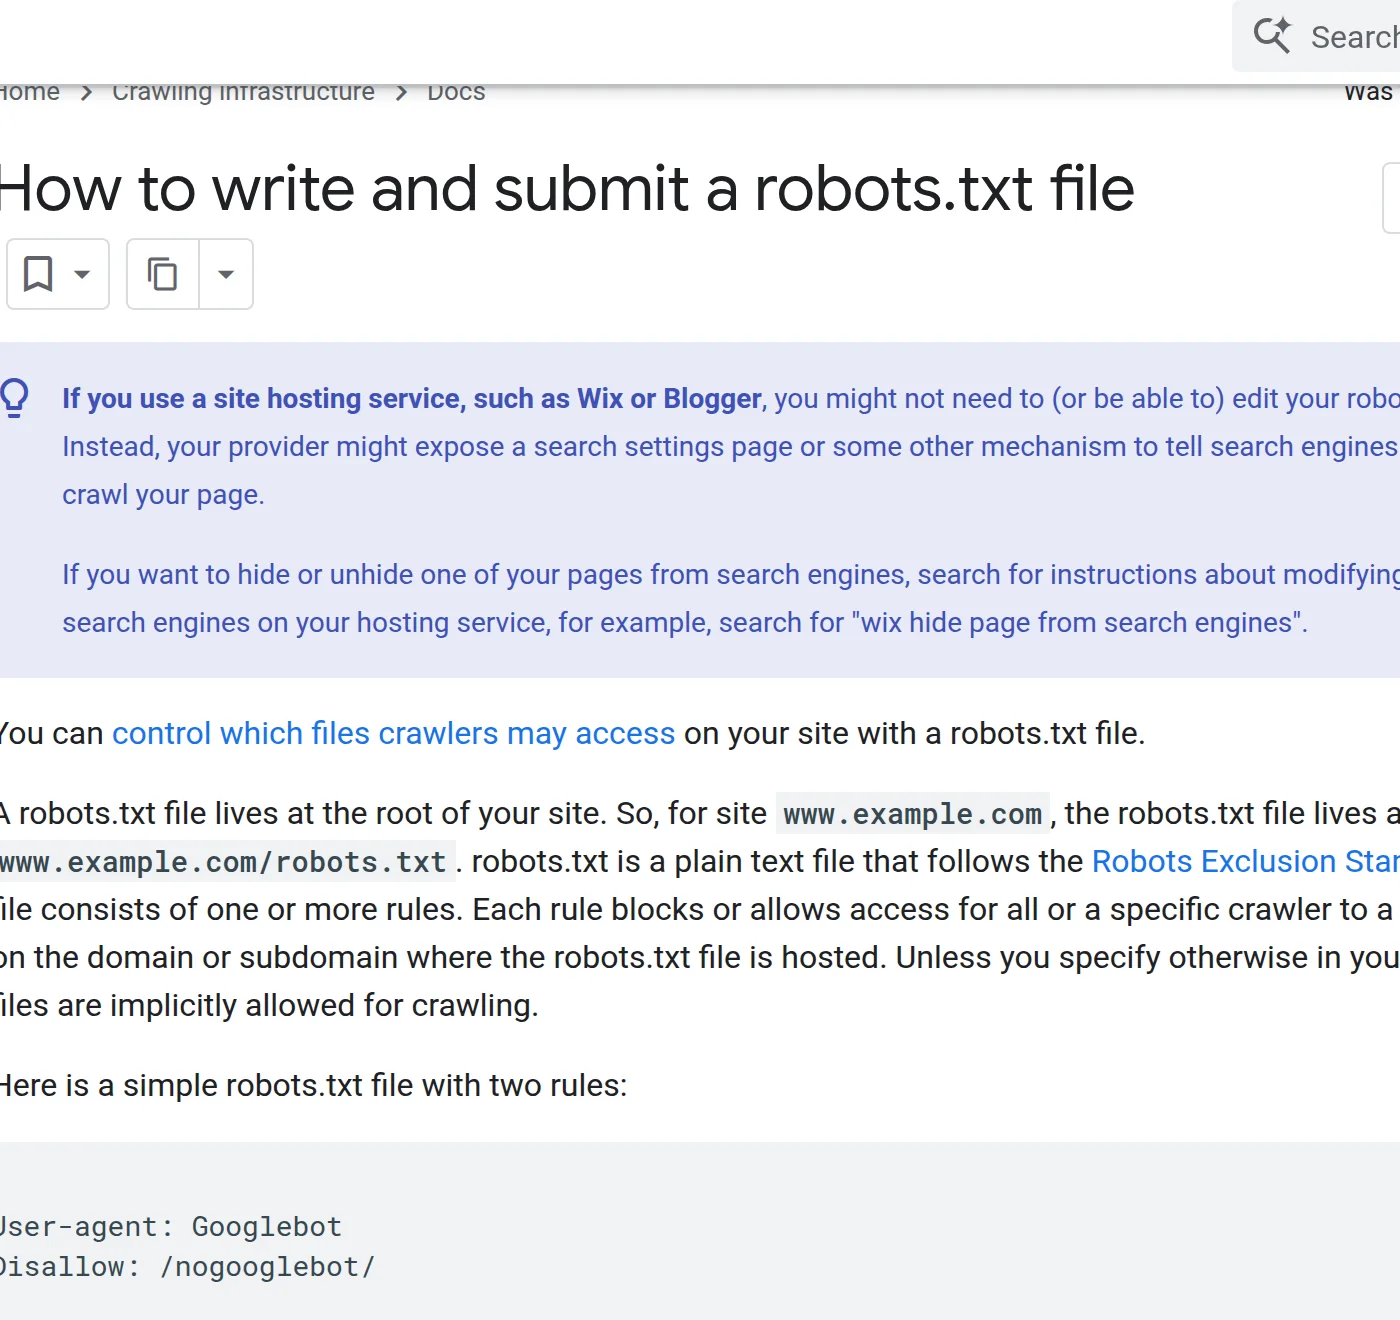Click the AI search sparkle icon

1273,35
